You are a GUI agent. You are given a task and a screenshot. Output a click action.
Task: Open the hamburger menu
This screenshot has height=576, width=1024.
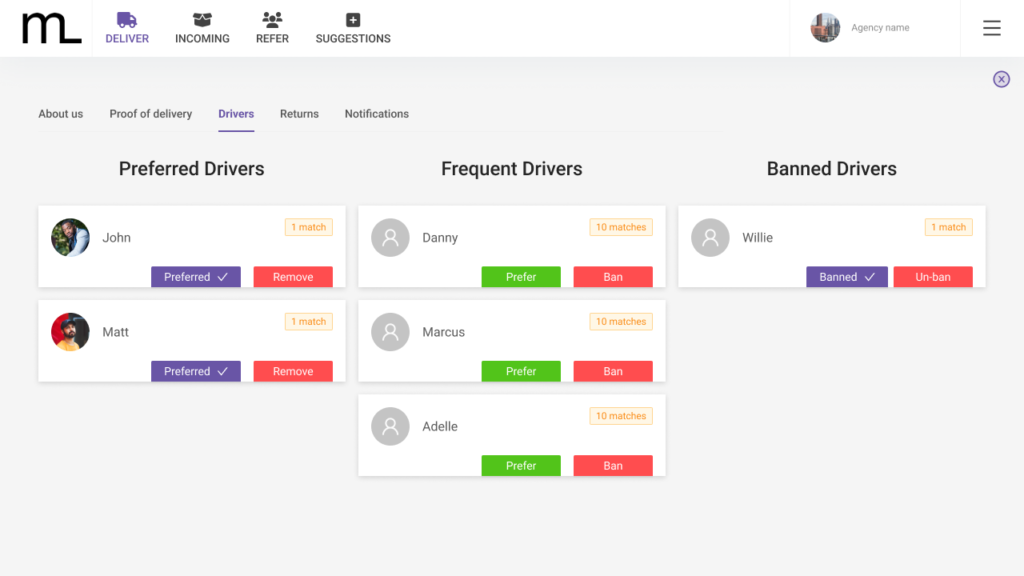point(991,28)
